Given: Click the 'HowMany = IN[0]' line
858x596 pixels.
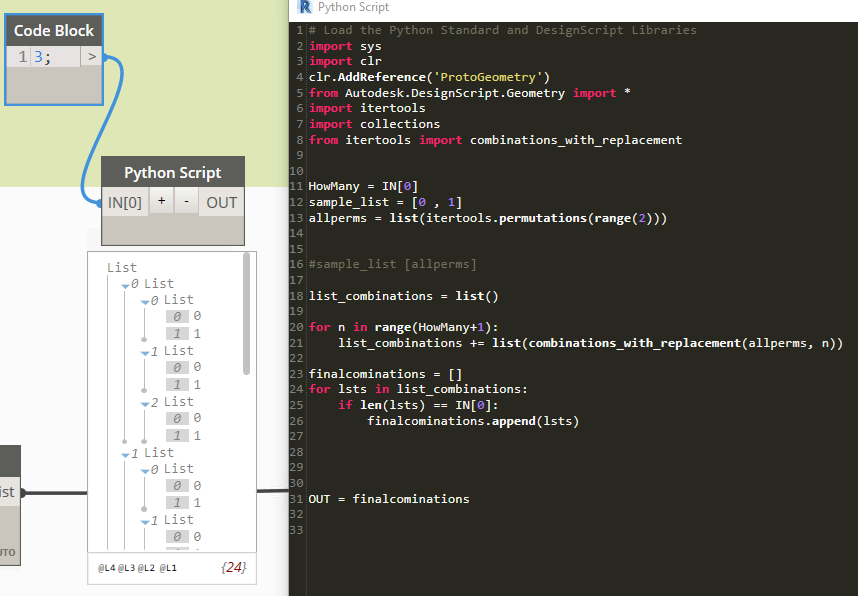Looking at the screenshot, I should 363,187.
